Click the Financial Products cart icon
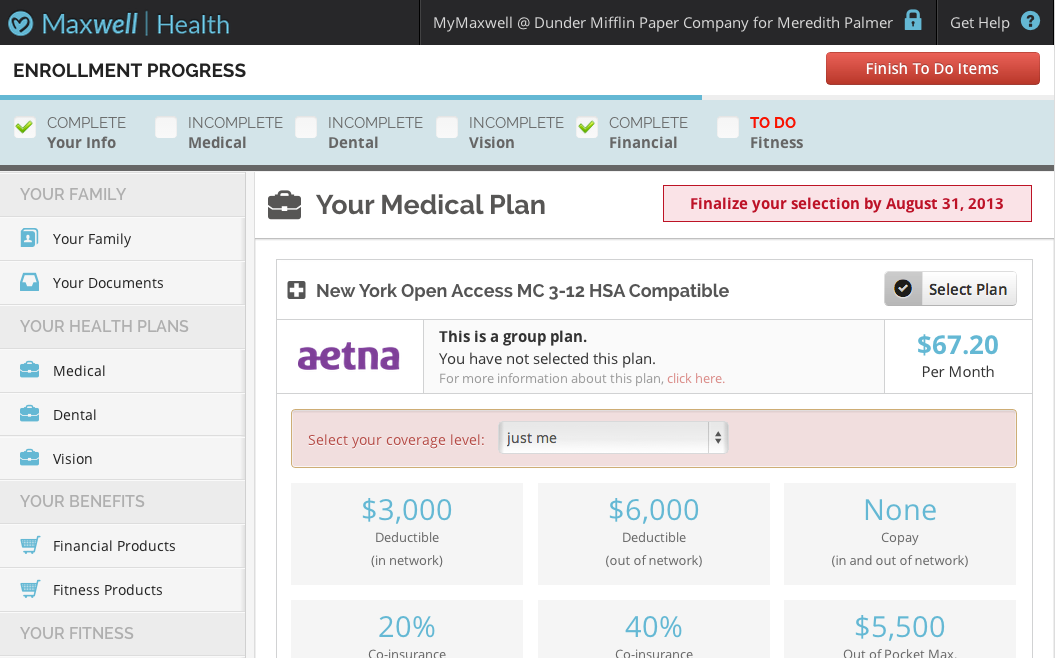The width and height of the screenshot is (1055, 658). [x=30, y=546]
